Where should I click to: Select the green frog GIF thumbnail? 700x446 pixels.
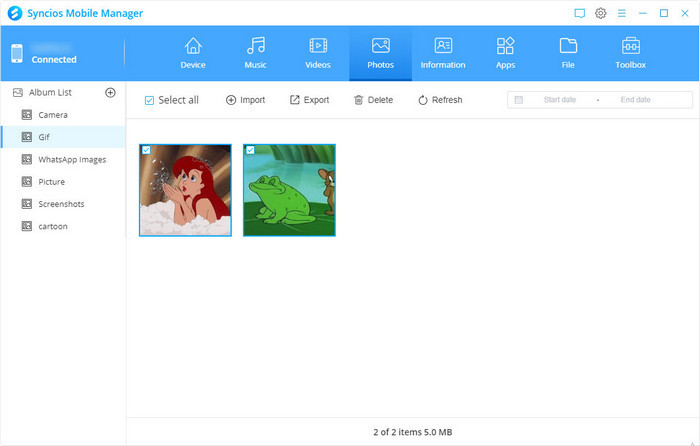click(289, 190)
